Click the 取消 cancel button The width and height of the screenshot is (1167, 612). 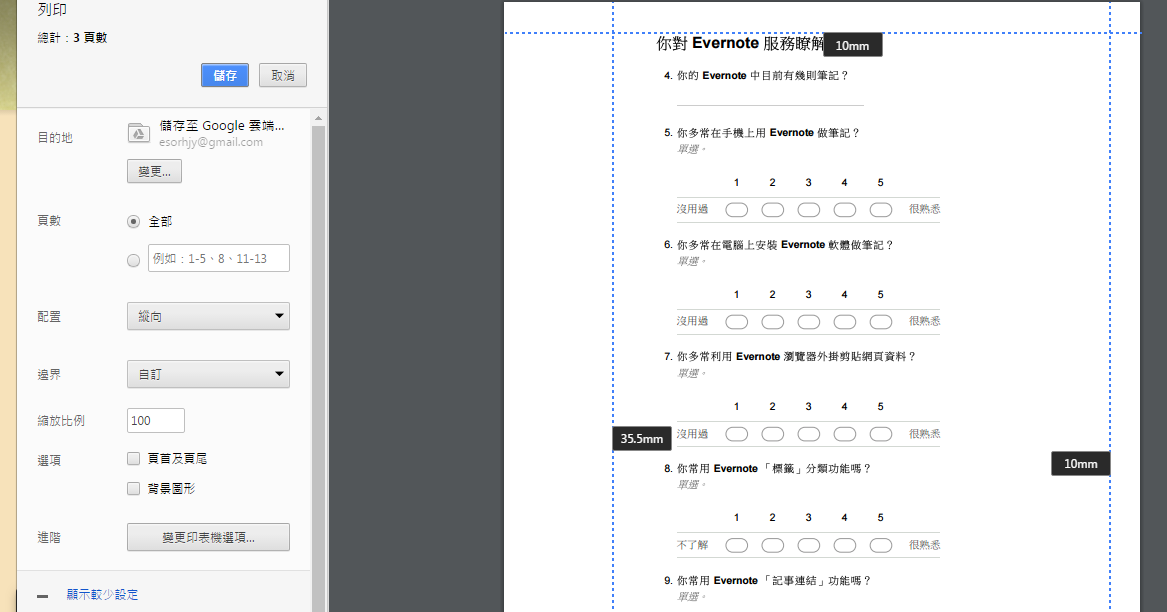[x=283, y=75]
